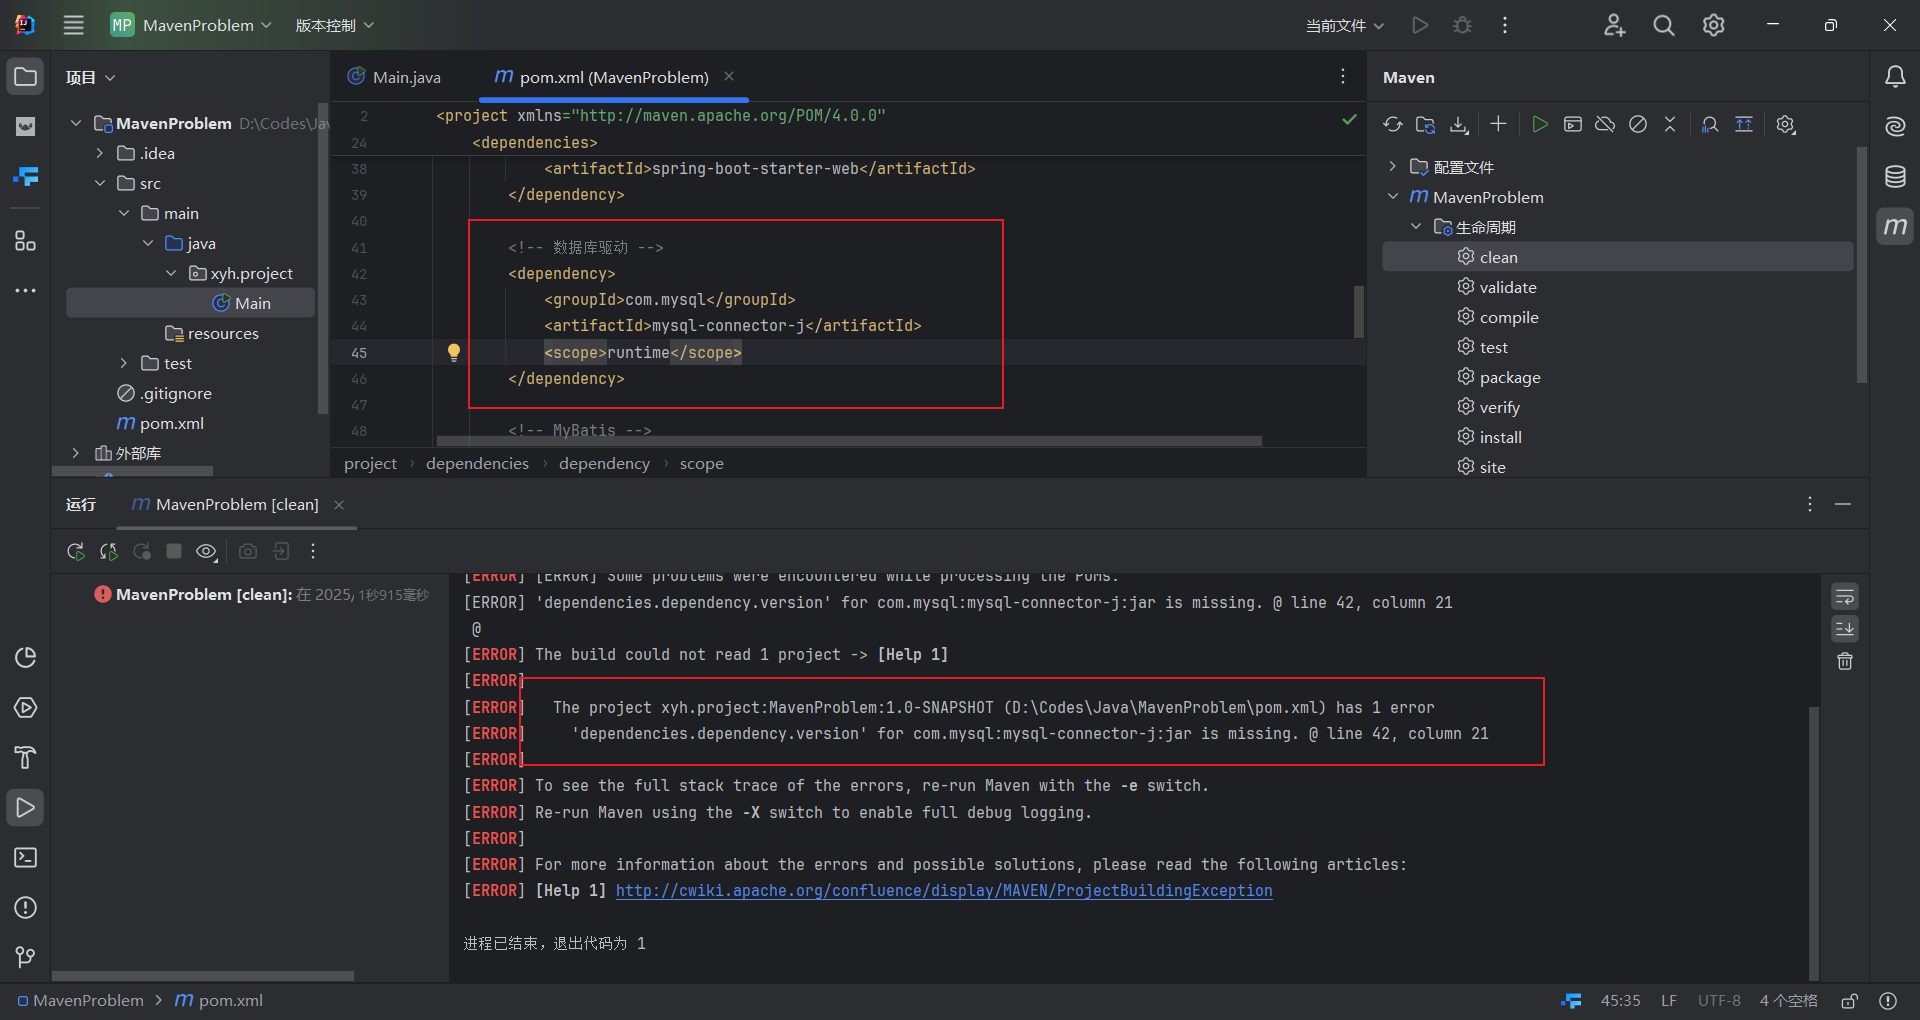Viewport: 1920px width, 1020px height.
Task: Close pom.xml editor tab
Action: coord(729,76)
